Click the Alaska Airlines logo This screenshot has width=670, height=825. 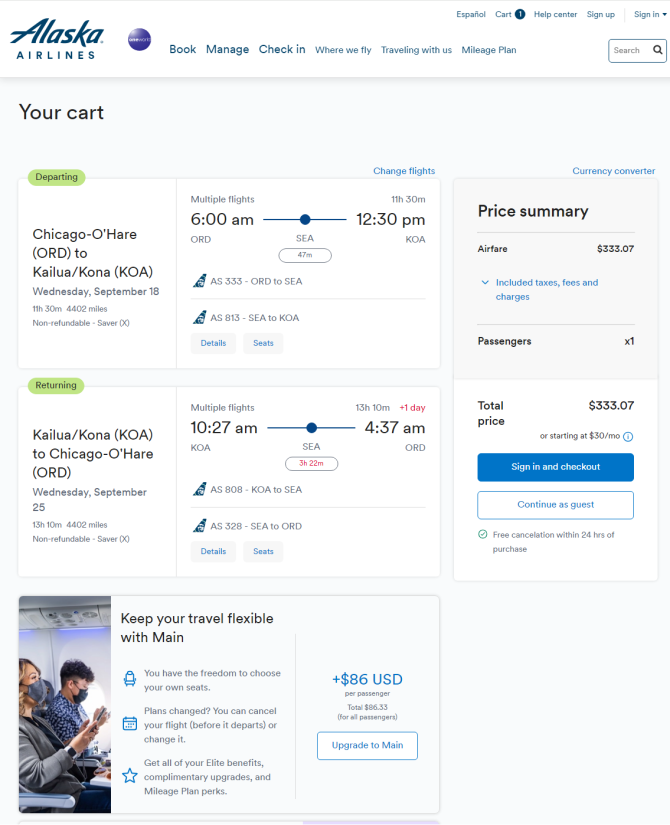pos(57,39)
